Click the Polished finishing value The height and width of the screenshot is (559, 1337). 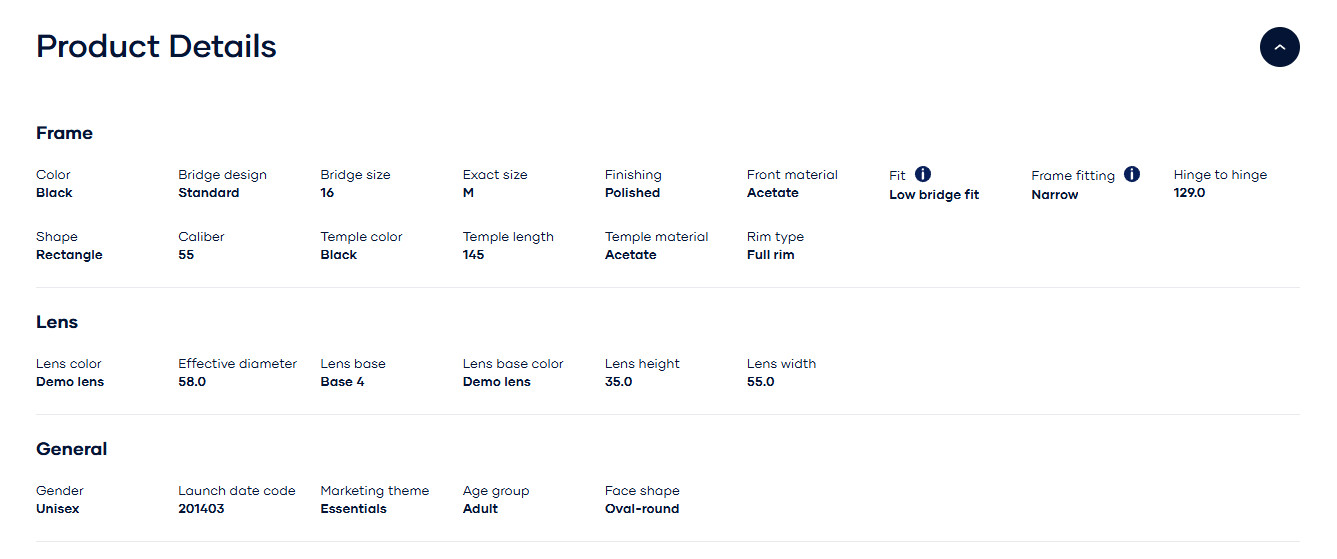click(x=632, y=193)
